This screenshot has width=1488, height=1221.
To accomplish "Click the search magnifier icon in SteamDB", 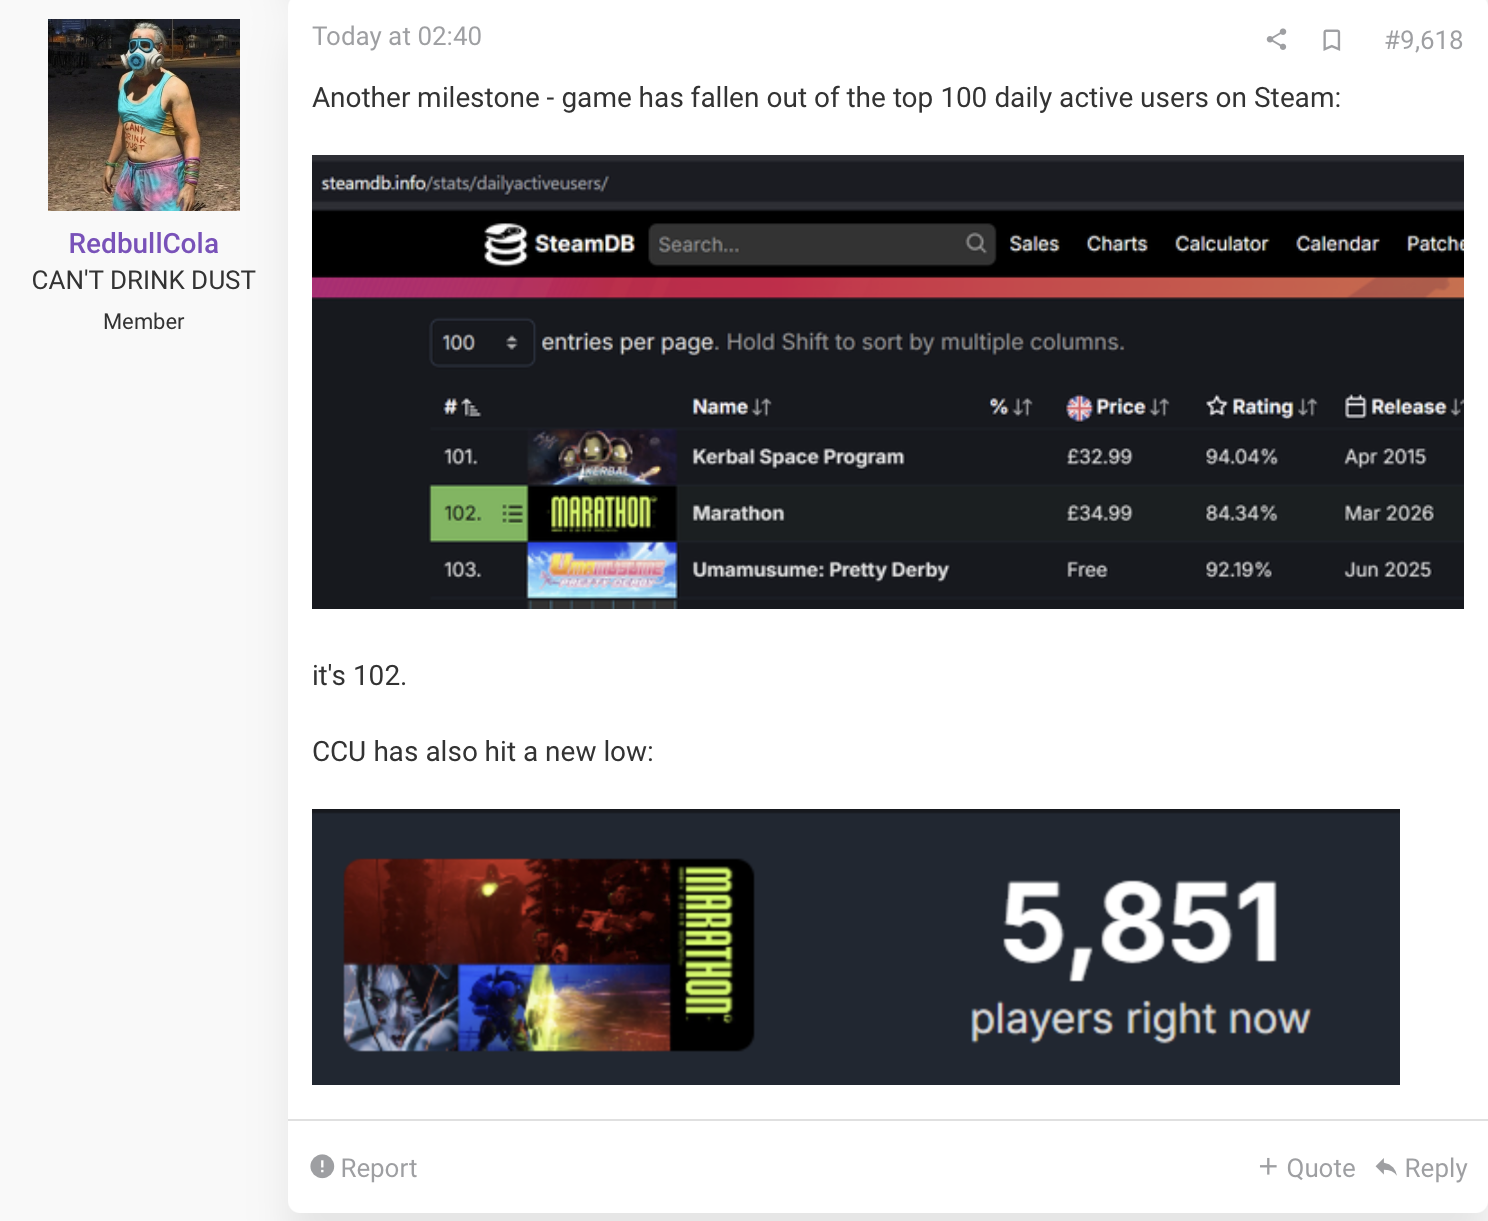I will click(x=976, y=243).
